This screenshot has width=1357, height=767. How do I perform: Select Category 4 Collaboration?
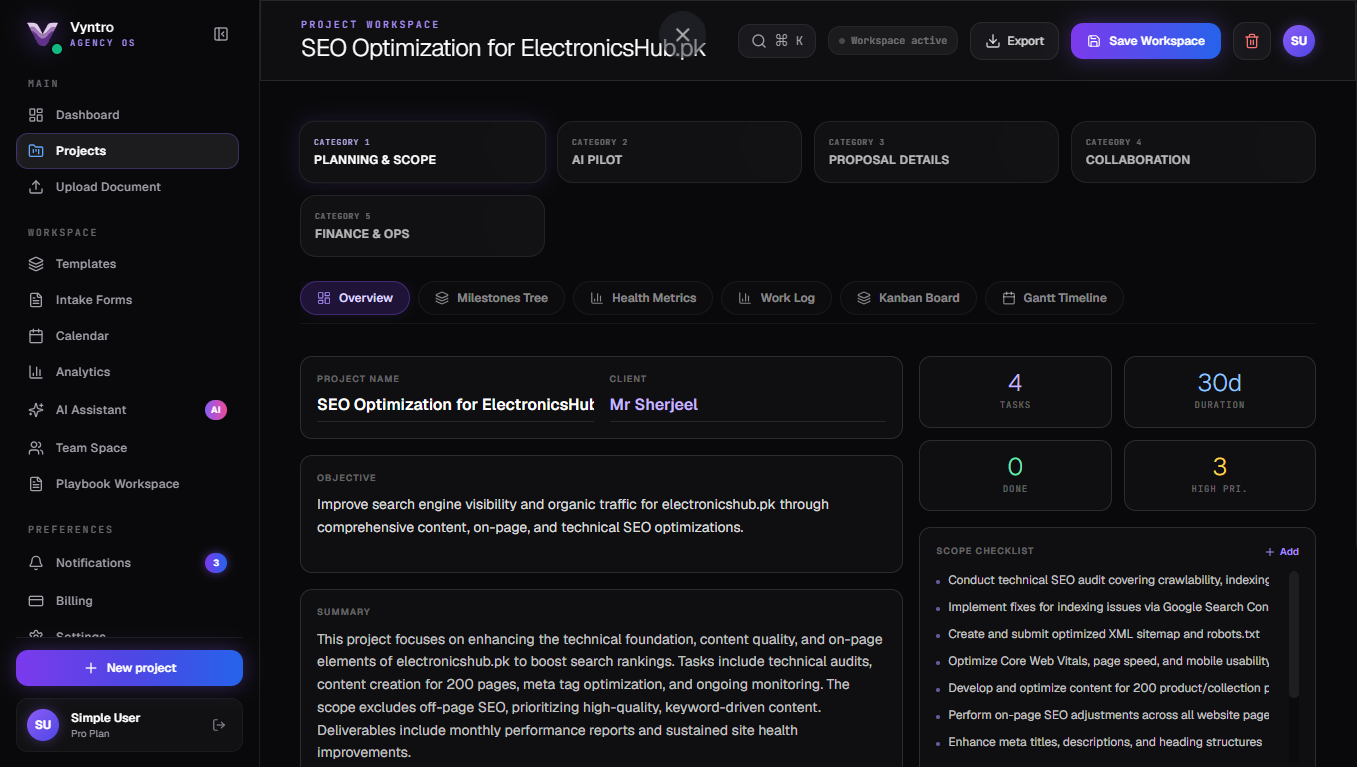pos(1193,152)
